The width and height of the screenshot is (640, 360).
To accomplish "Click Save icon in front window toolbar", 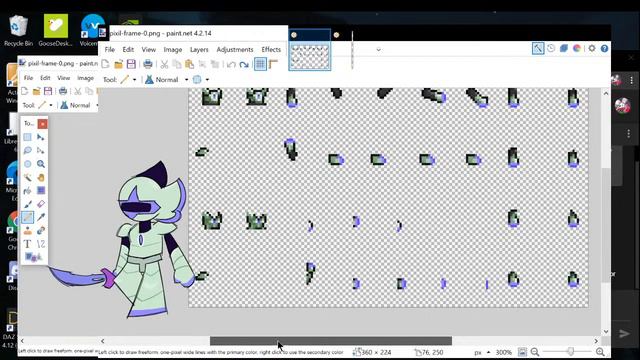I will pos(131,64).
